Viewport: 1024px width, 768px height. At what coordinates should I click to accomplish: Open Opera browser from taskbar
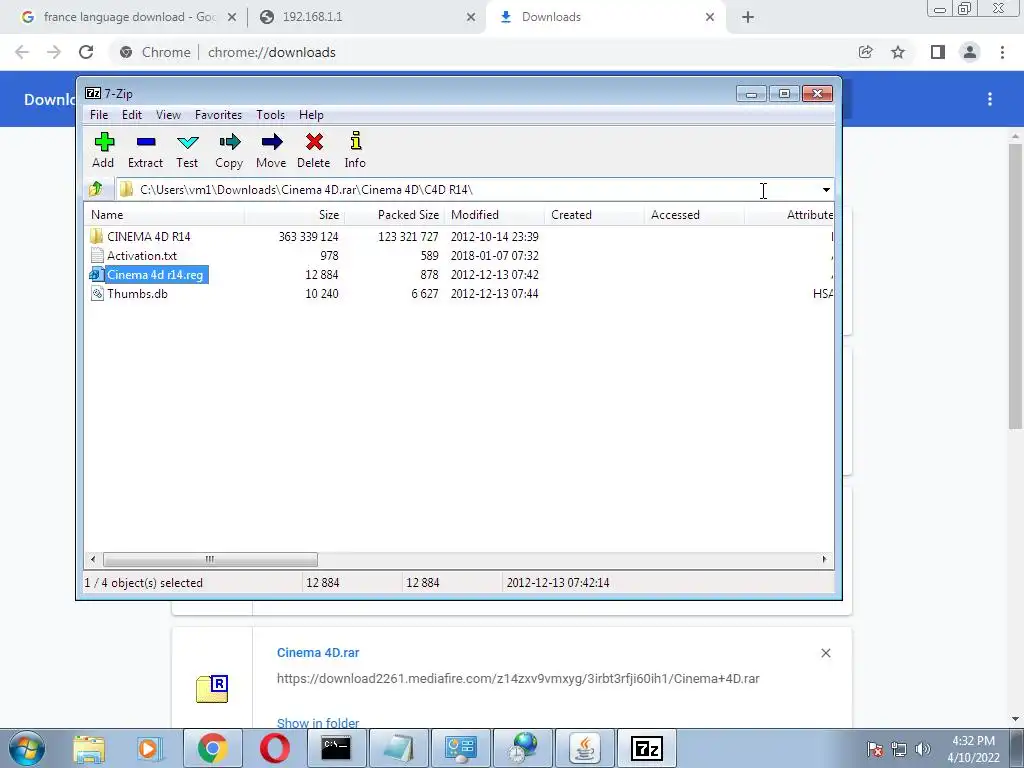pyautogui.click(x=275, y=748)
